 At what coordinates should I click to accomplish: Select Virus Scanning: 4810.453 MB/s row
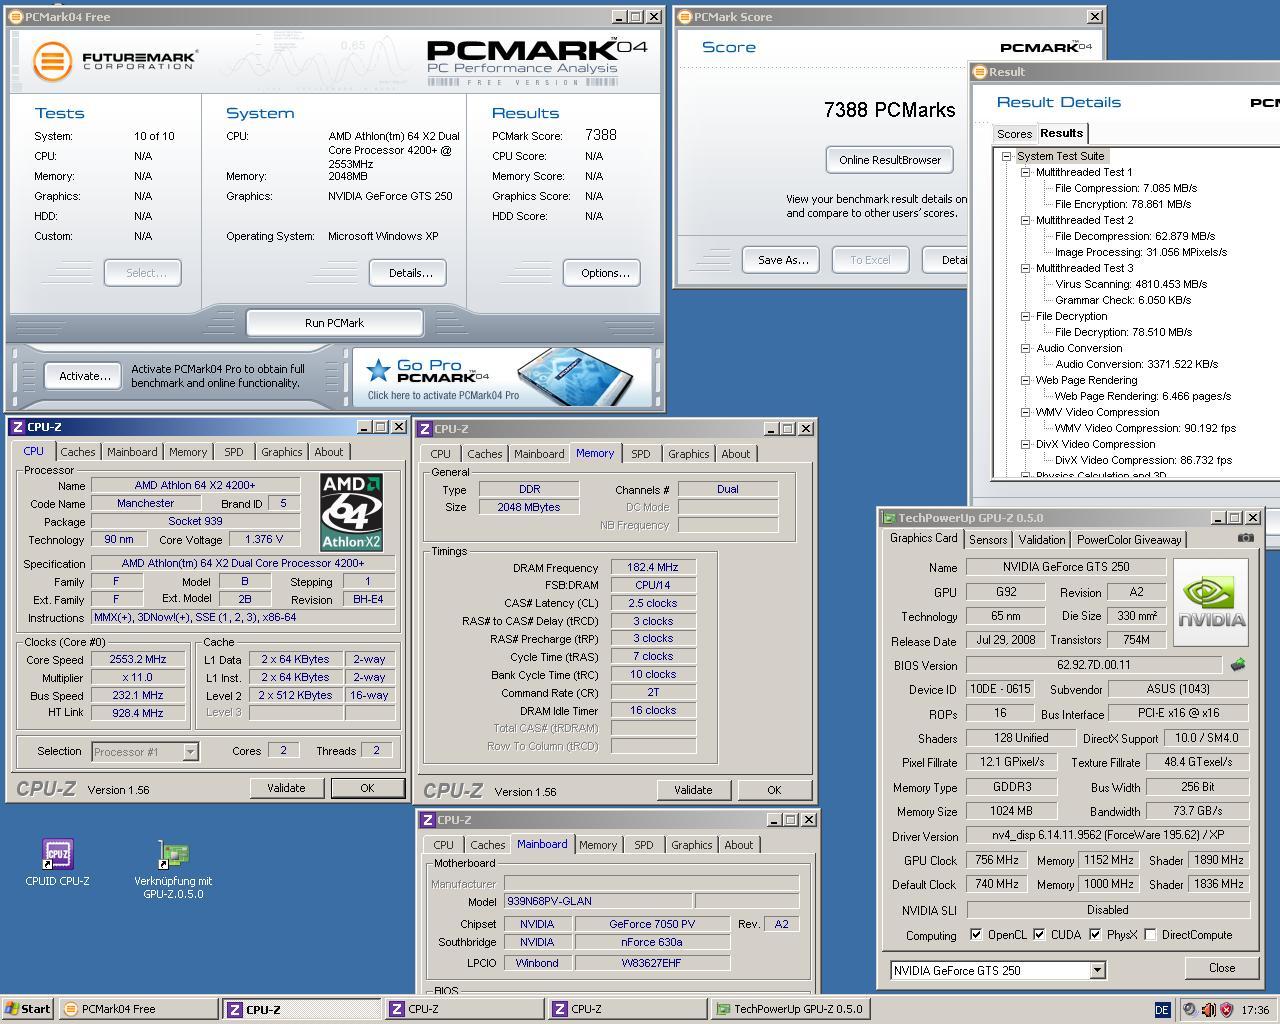(1131, 284)
